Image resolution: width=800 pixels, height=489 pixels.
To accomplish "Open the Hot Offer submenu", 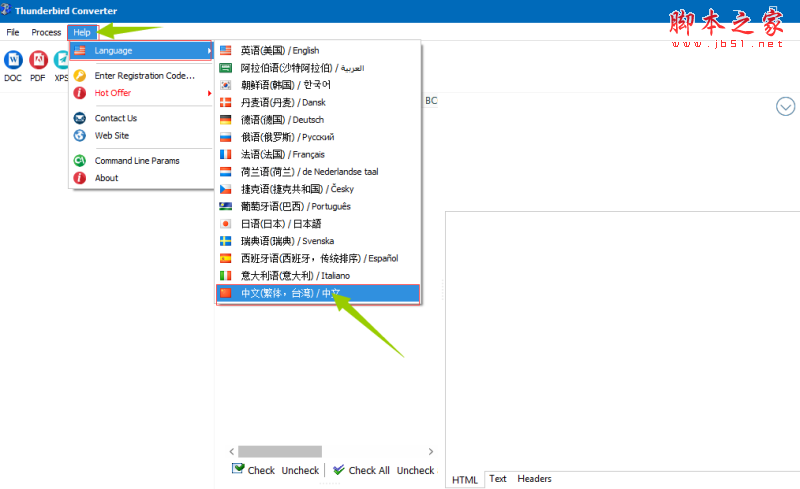I will point(141,93).
